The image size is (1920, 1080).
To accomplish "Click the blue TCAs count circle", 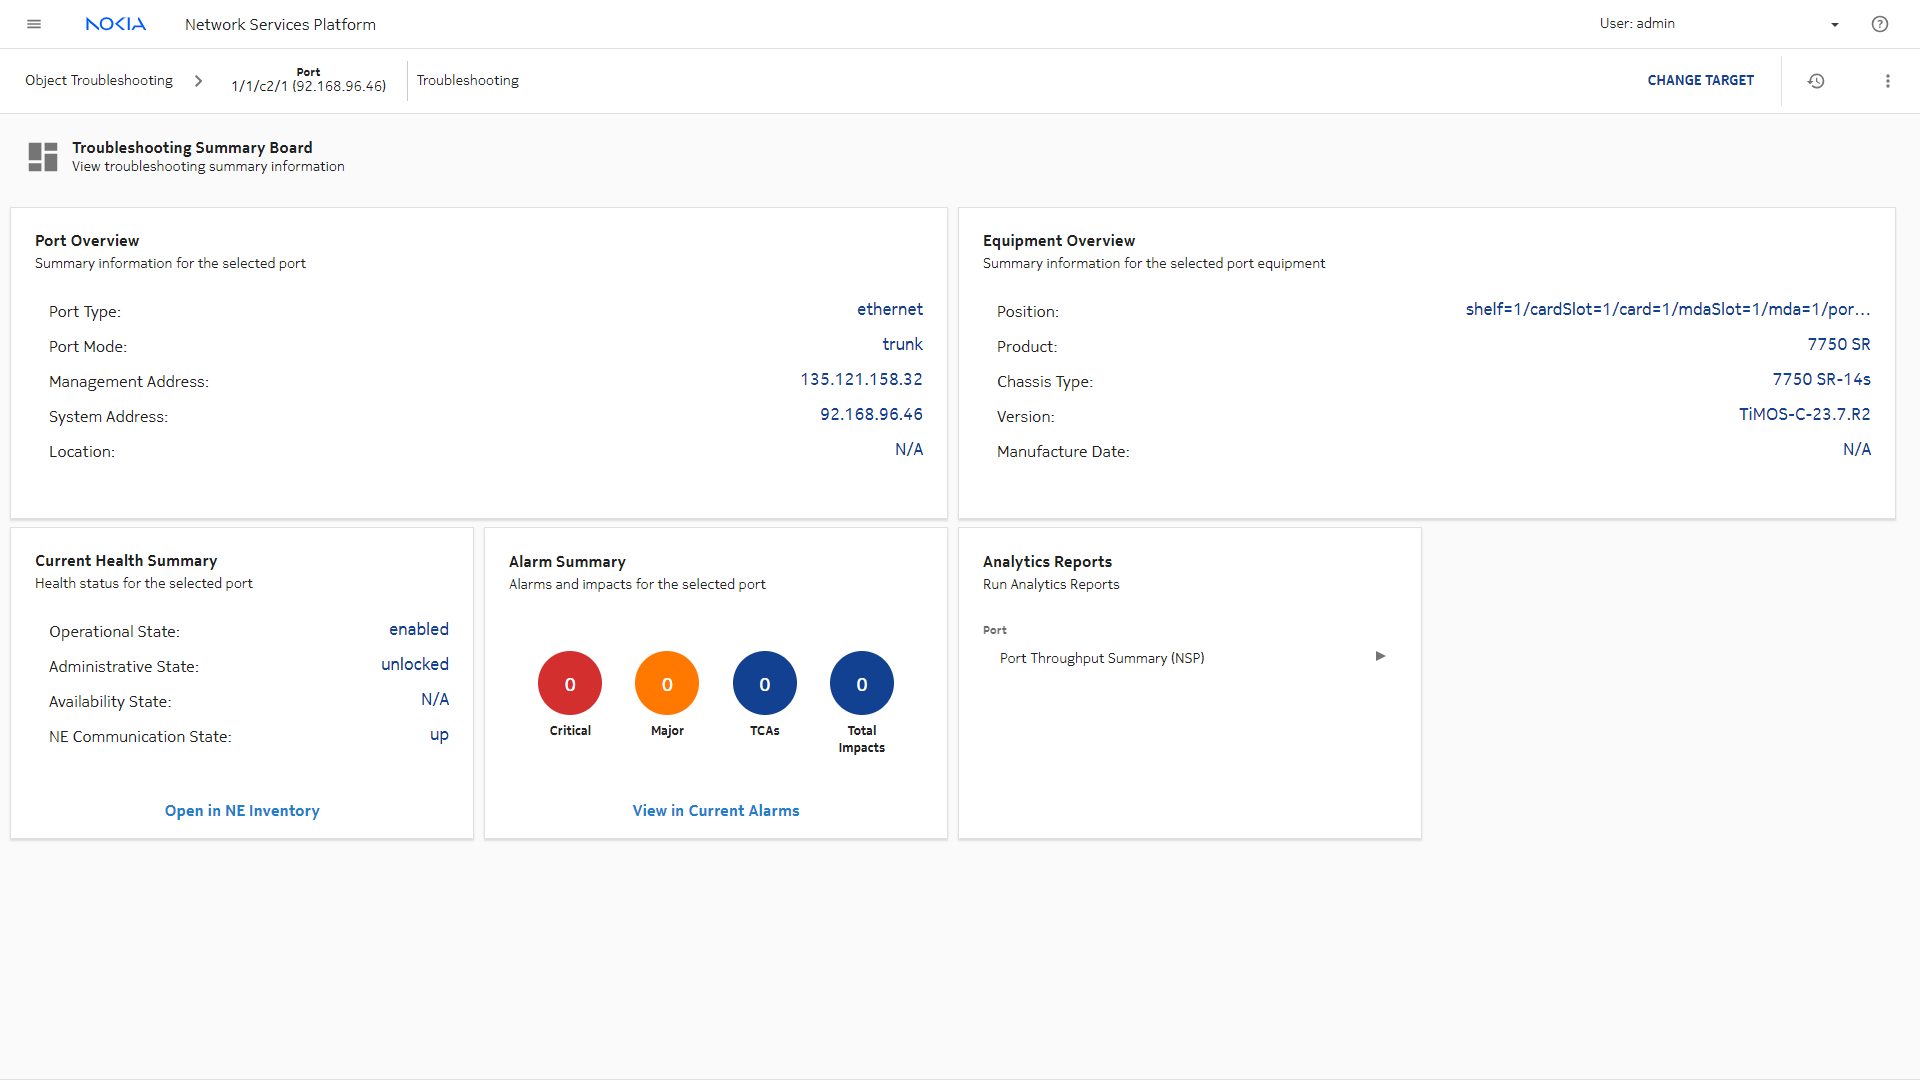I will pyautogui.click(x=765, y=684).
